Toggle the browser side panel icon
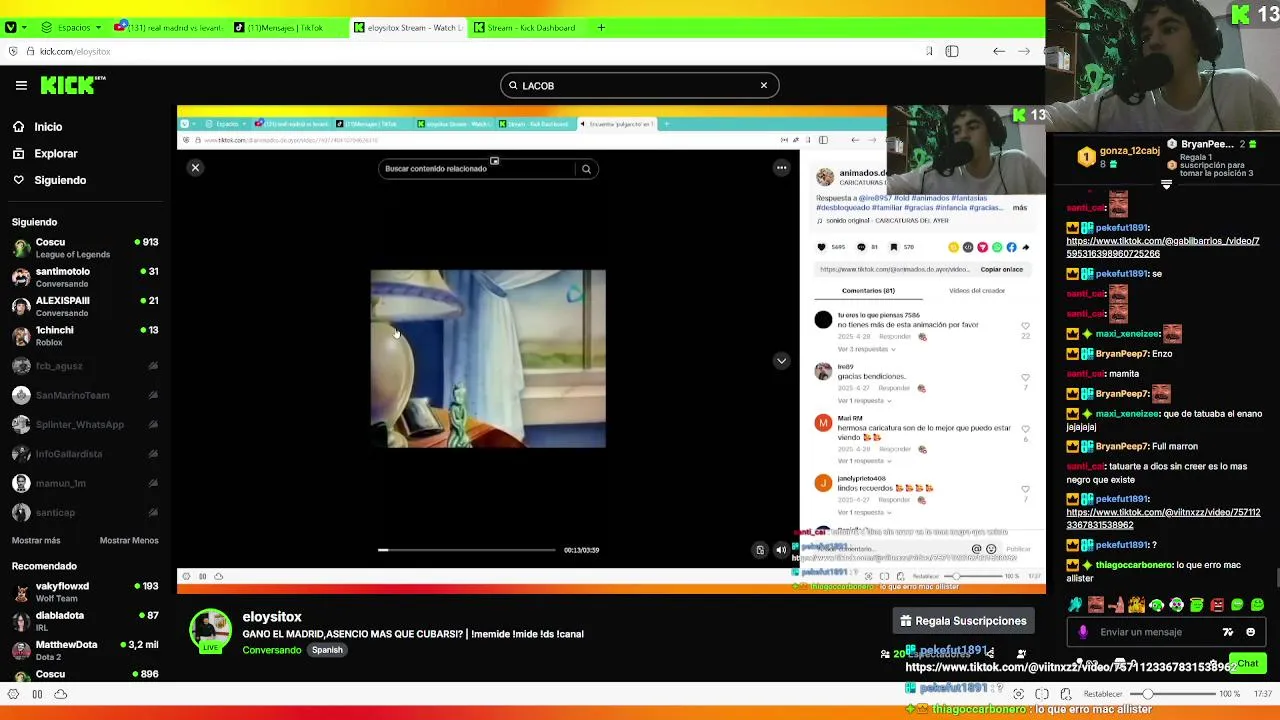The image size is (1280, 720). point(952,51)
